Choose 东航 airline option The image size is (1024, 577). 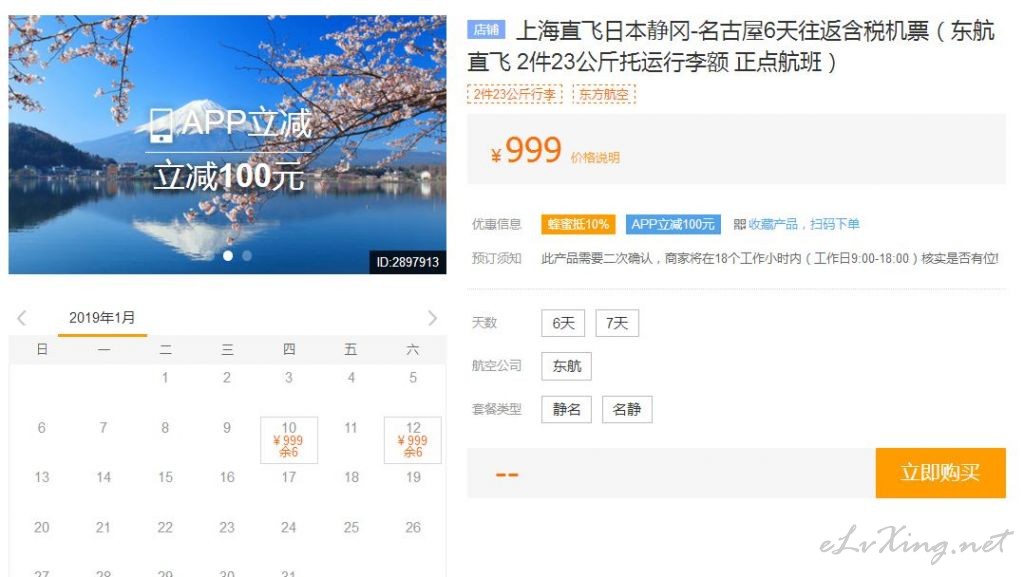point(566,366)
